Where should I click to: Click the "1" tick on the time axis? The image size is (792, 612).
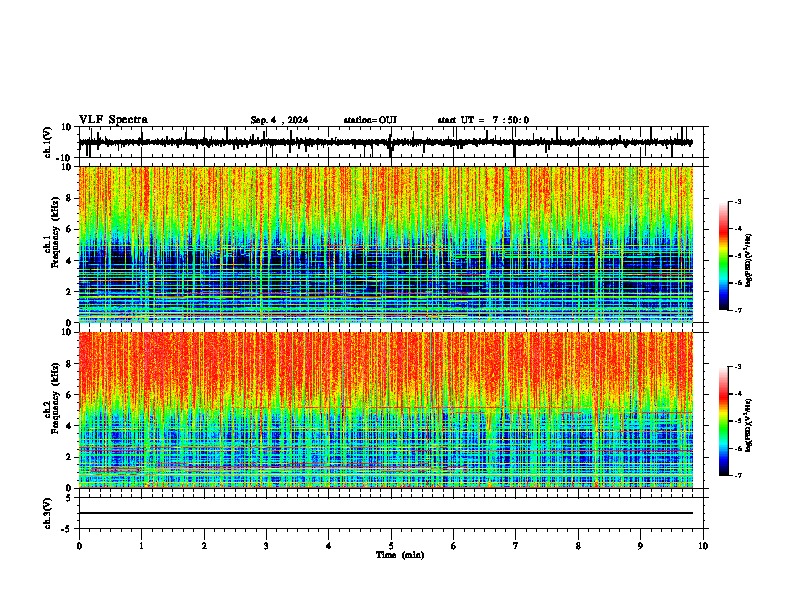pyautogui.click(x=141, y=546)
